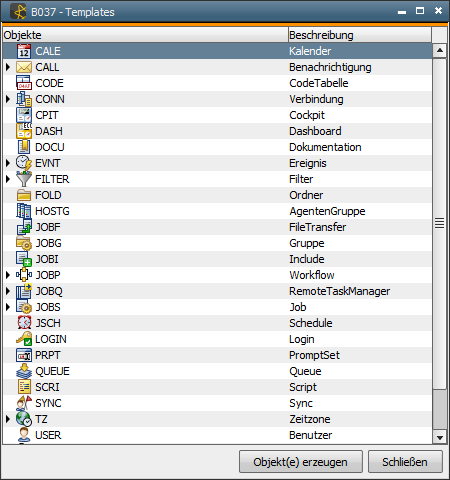Image resolution: width=450 pixels, height=480 pixels.
Task: Click the Schließen button
Action: [405, 462]
